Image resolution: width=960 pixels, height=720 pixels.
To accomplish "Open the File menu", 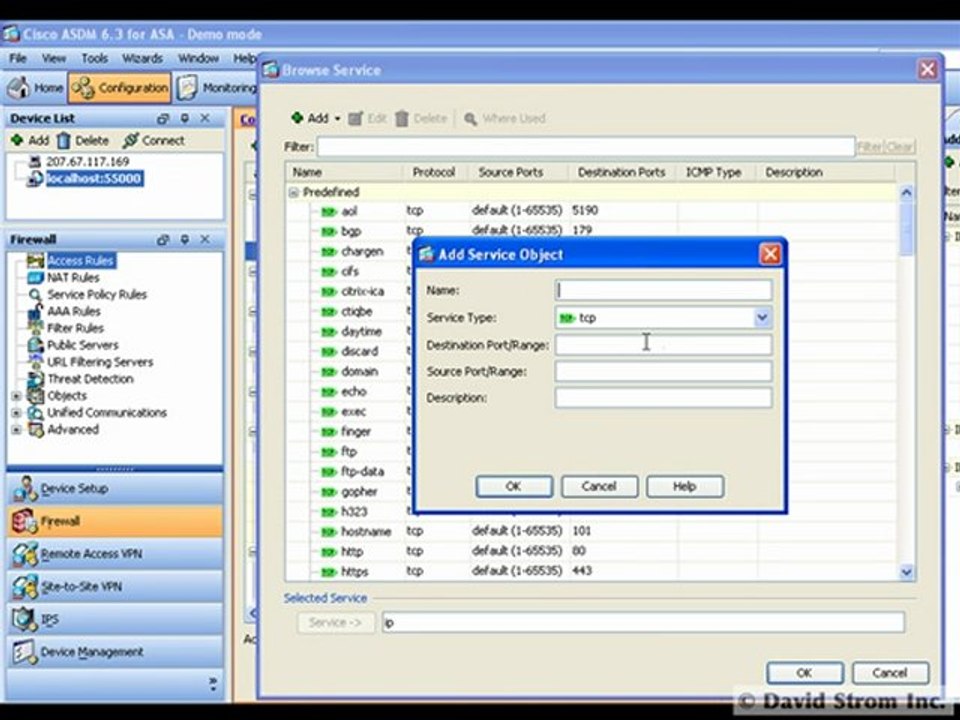I will 18,58.
